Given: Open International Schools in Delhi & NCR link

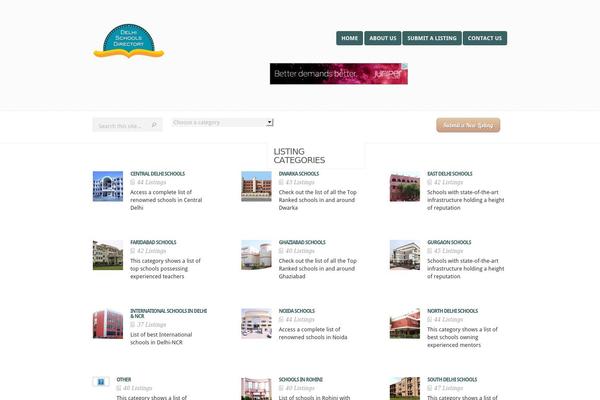Looking at the screenshot, I should tap(168, 313).
